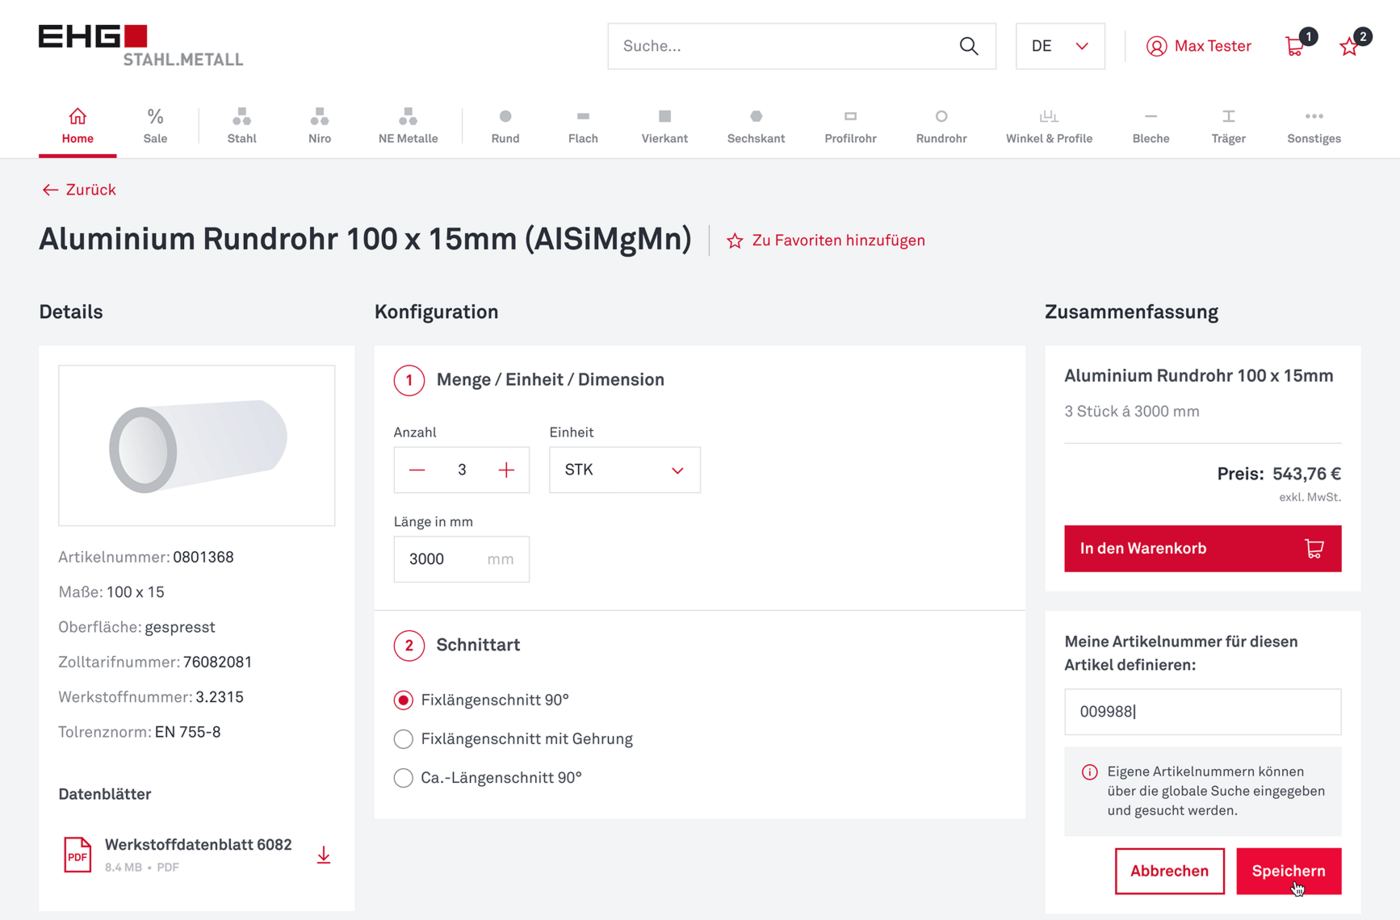Increase quantity with the plus icon

506,470
